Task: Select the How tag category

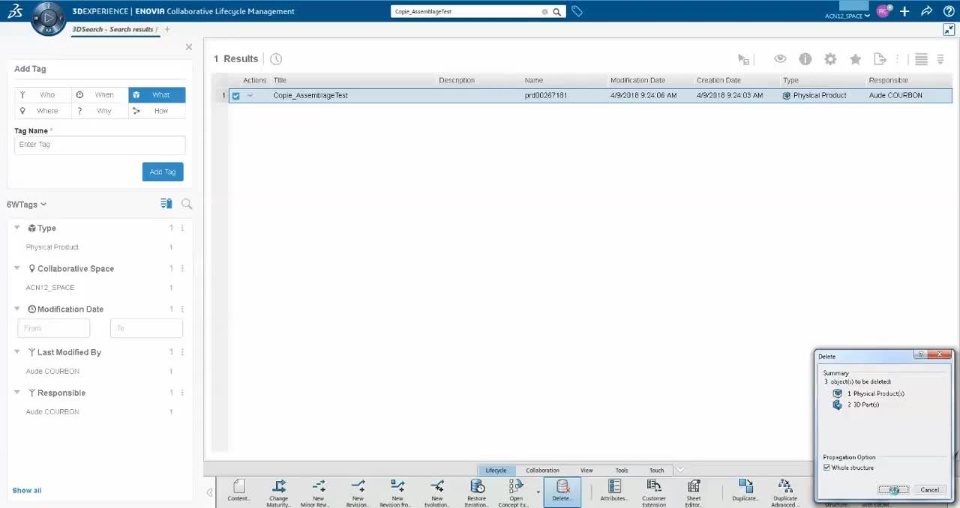Action: (x=157, y=111)
